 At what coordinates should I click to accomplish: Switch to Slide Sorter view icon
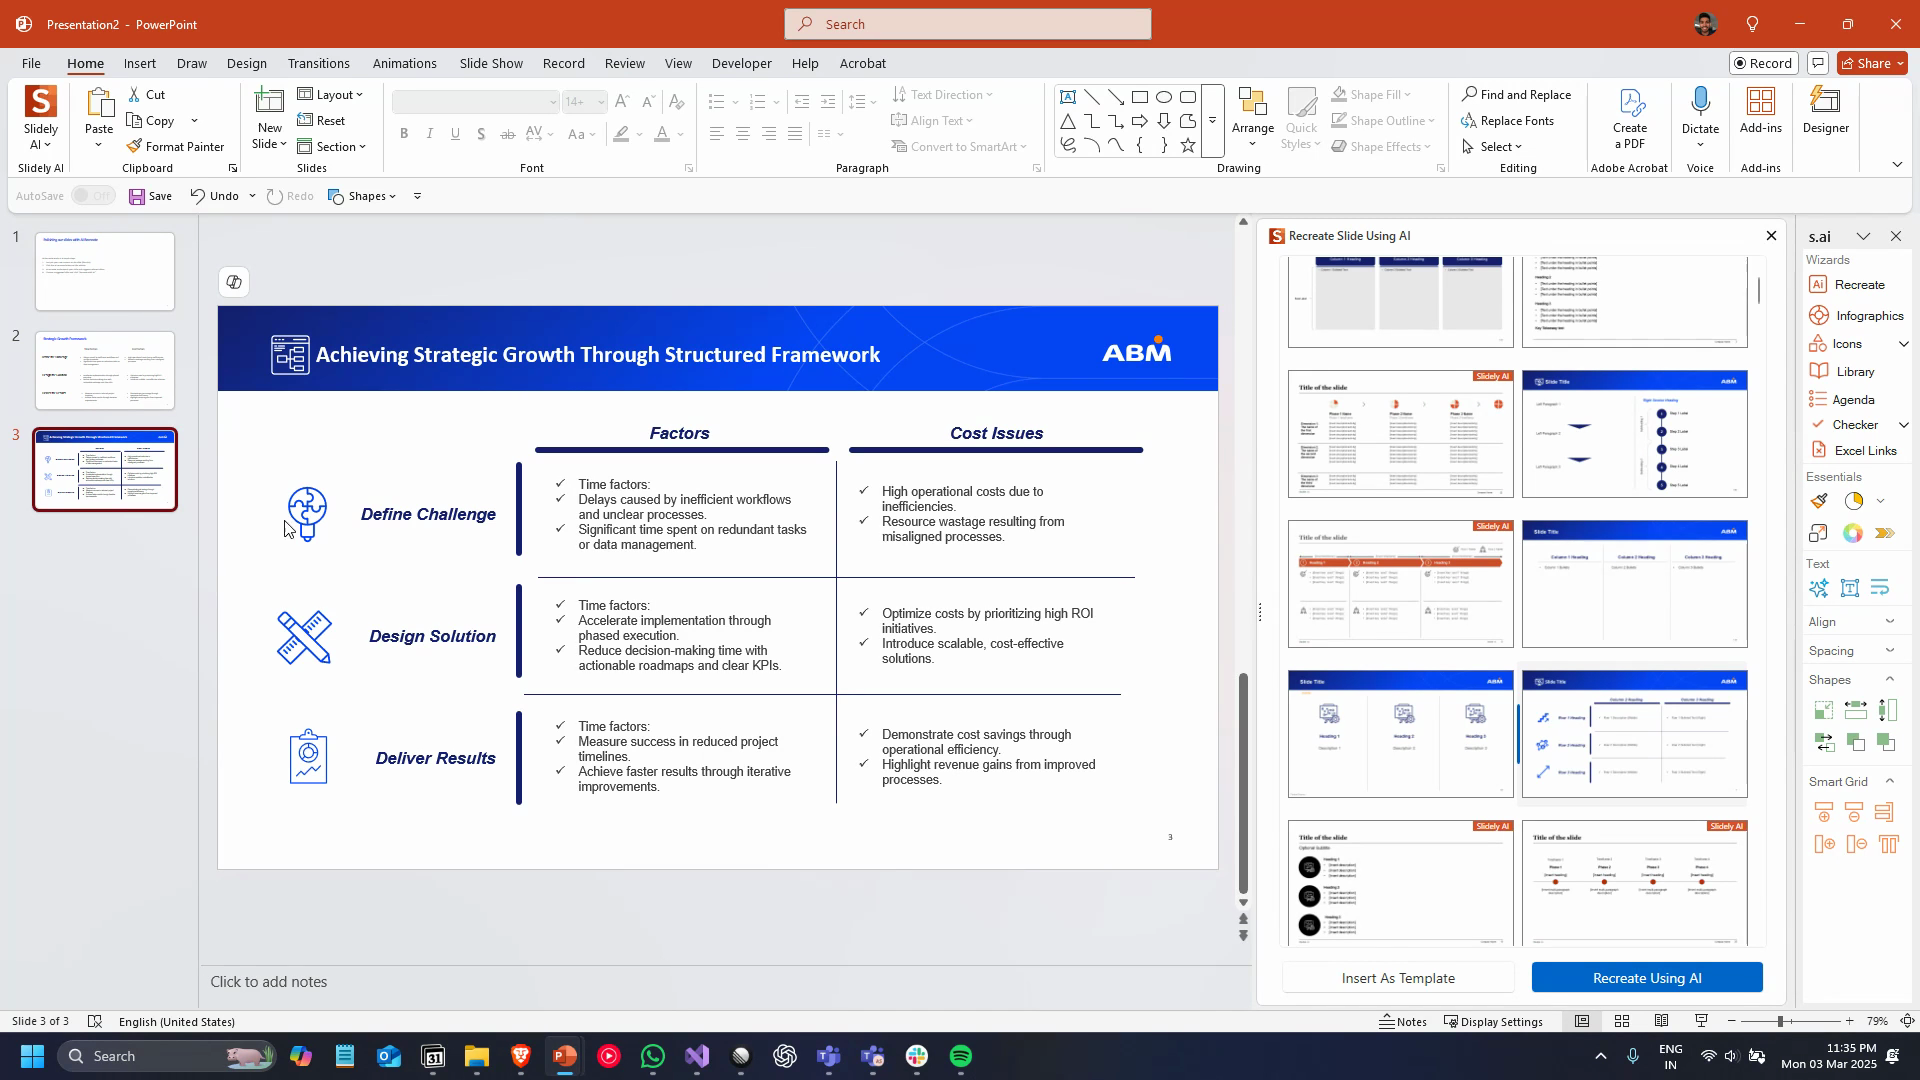(1621, 1021)
